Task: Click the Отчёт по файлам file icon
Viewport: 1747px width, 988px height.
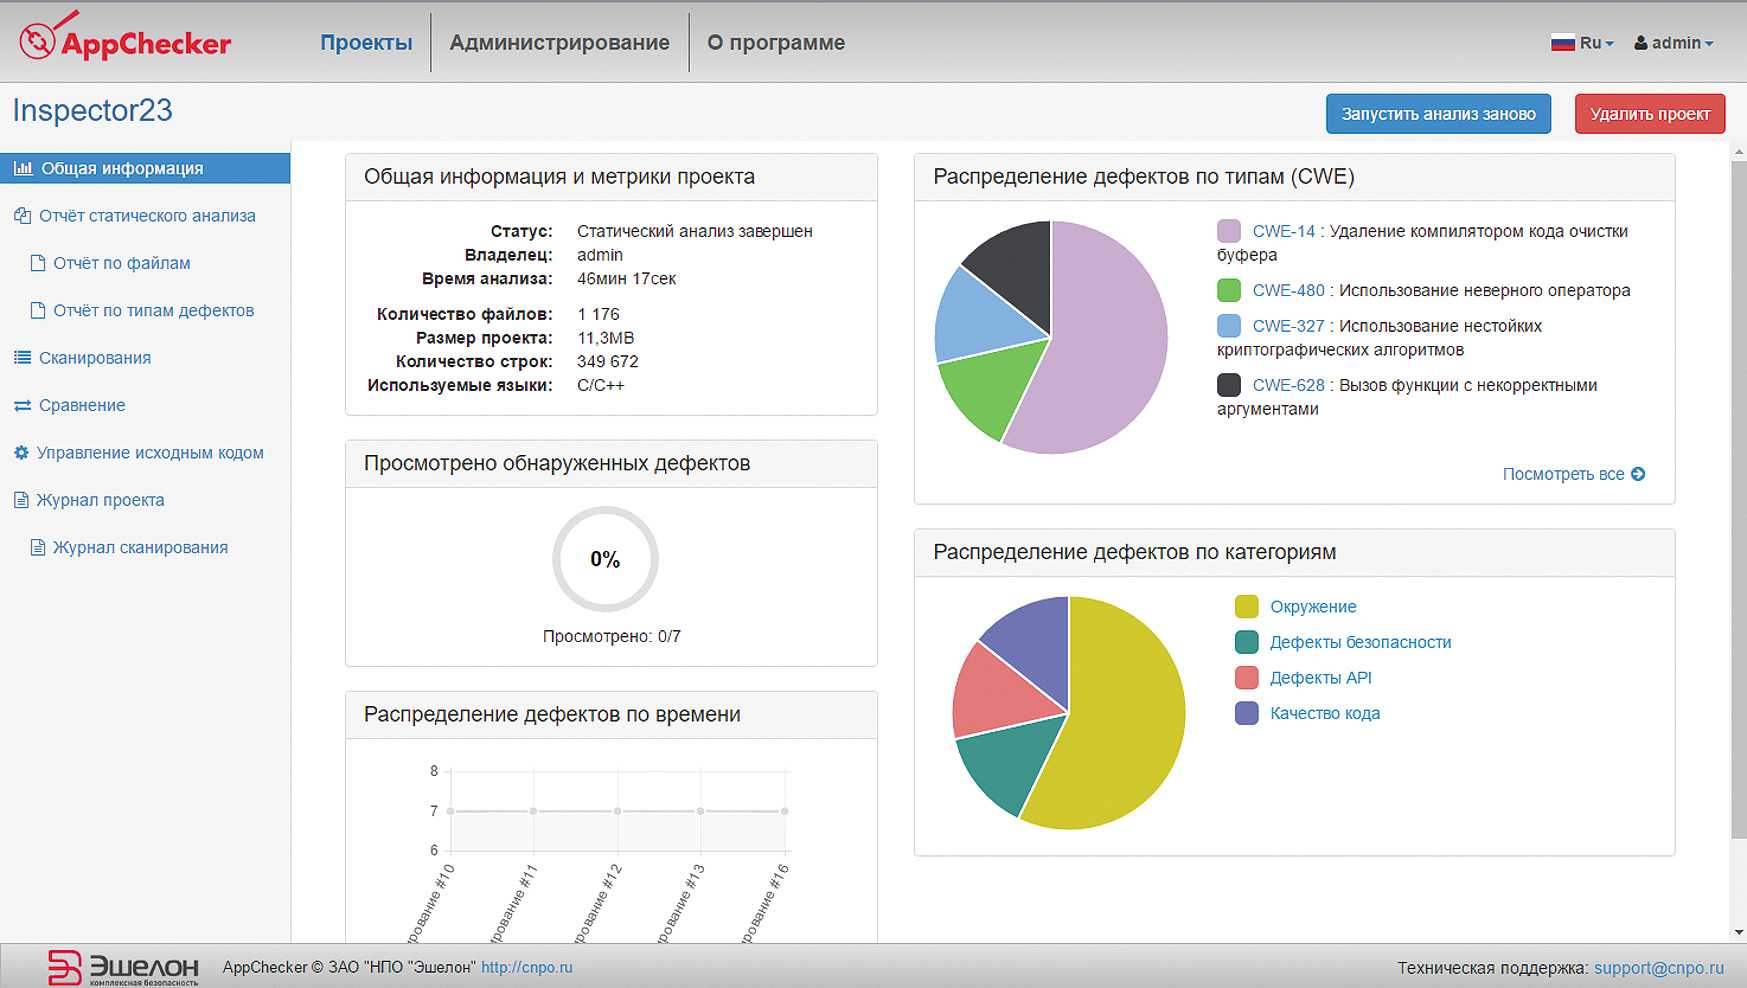Action: click(38, 264)
